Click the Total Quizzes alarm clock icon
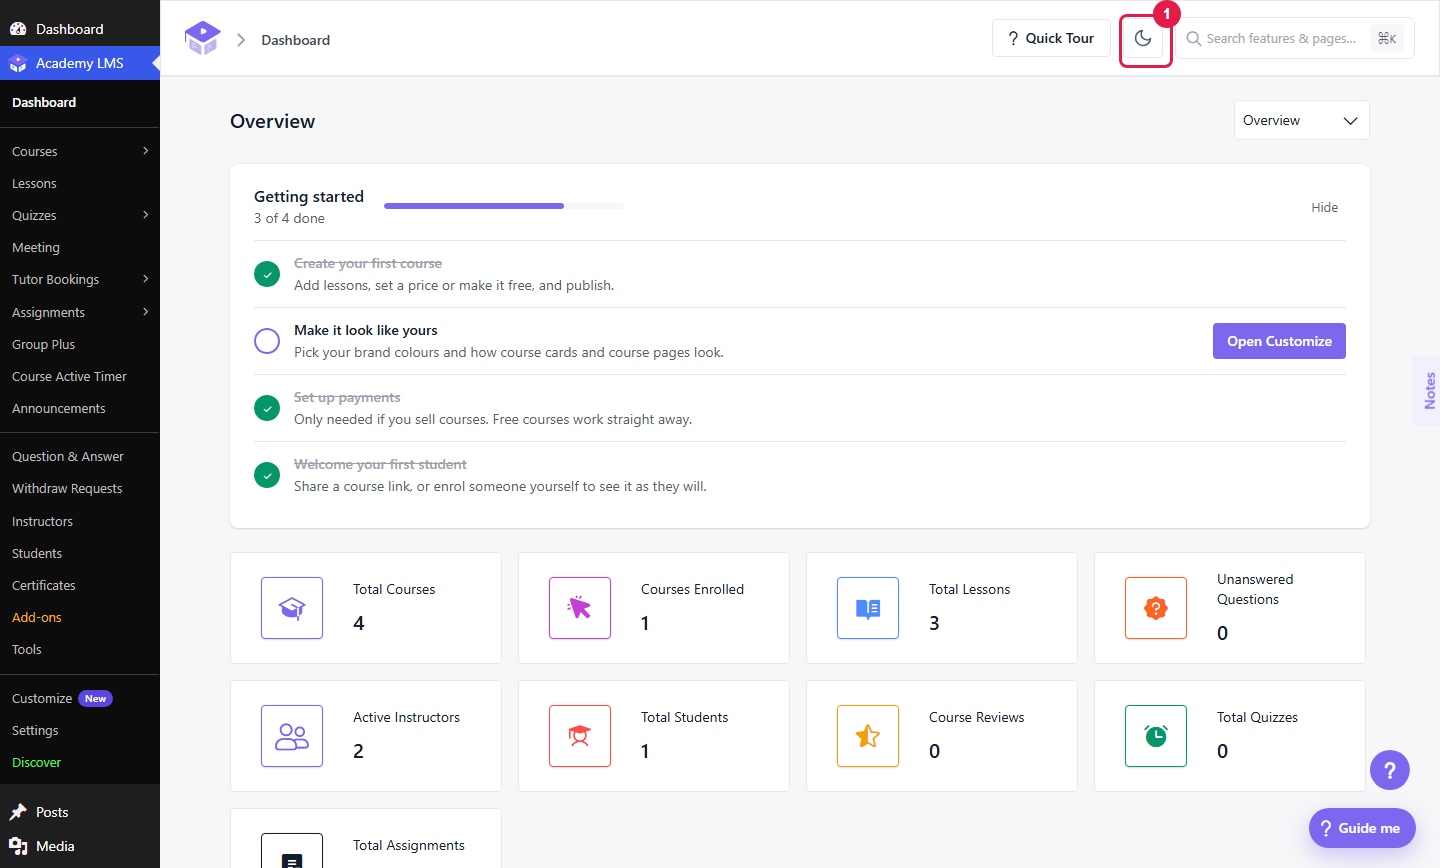The width and height of the screenshot is (1440, 868). point(1156,736)
